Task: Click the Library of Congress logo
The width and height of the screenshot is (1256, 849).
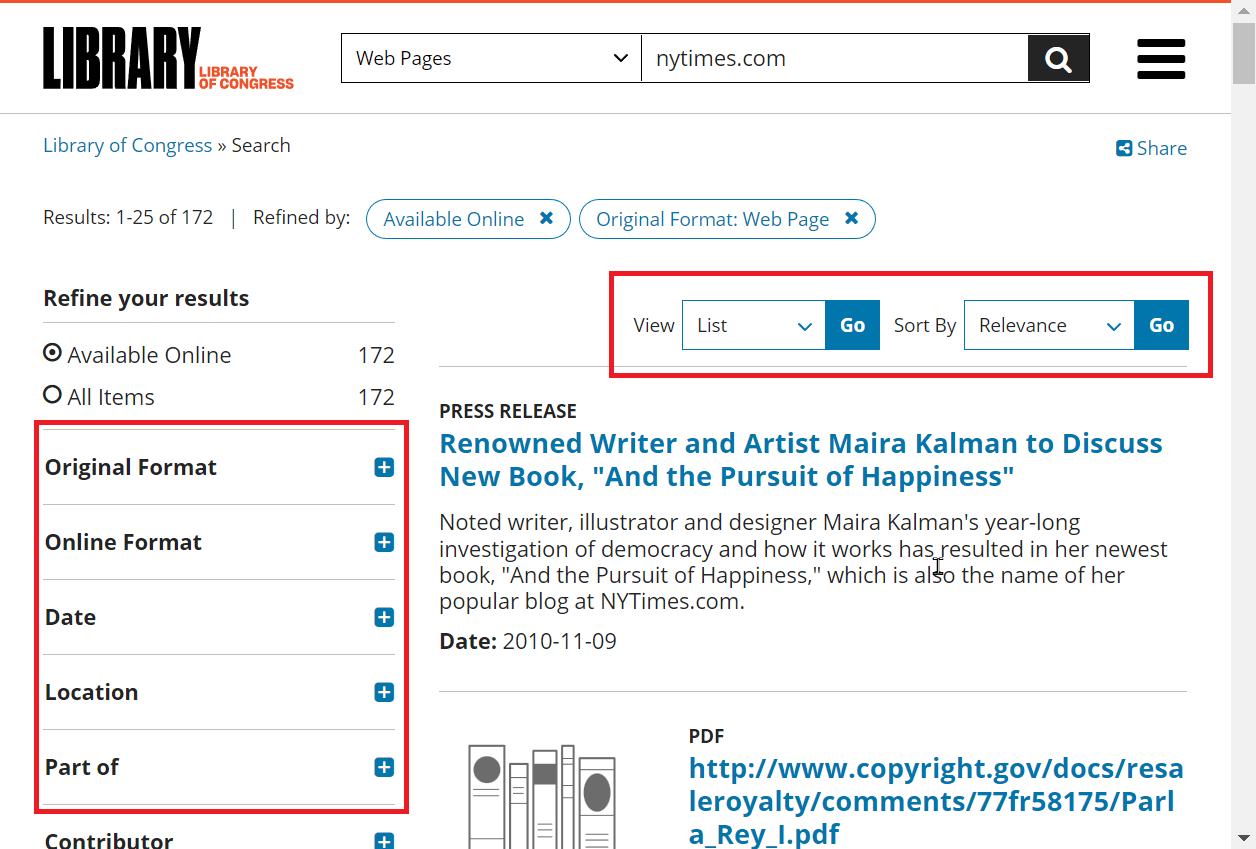Action: coord(168,59)
